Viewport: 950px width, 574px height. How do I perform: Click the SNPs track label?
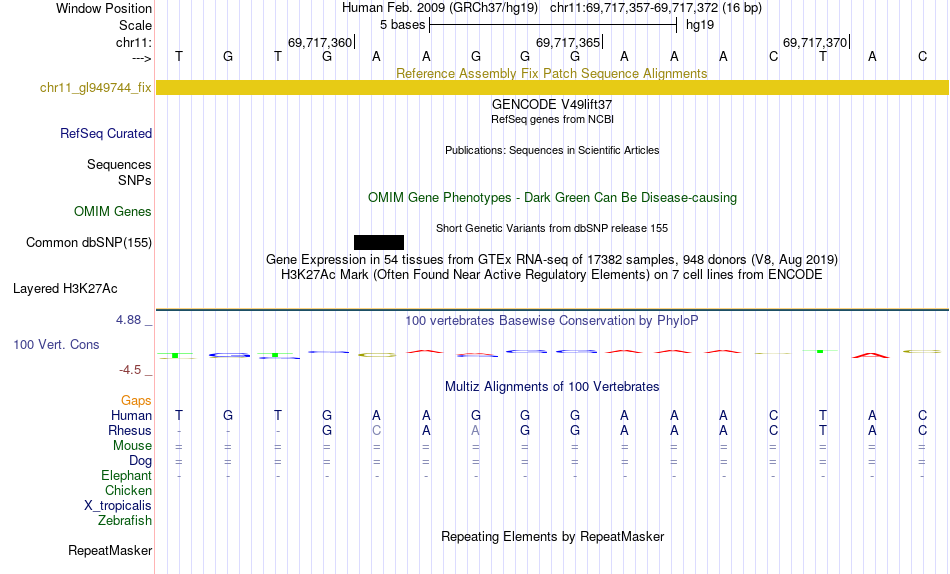click(135, 180)
